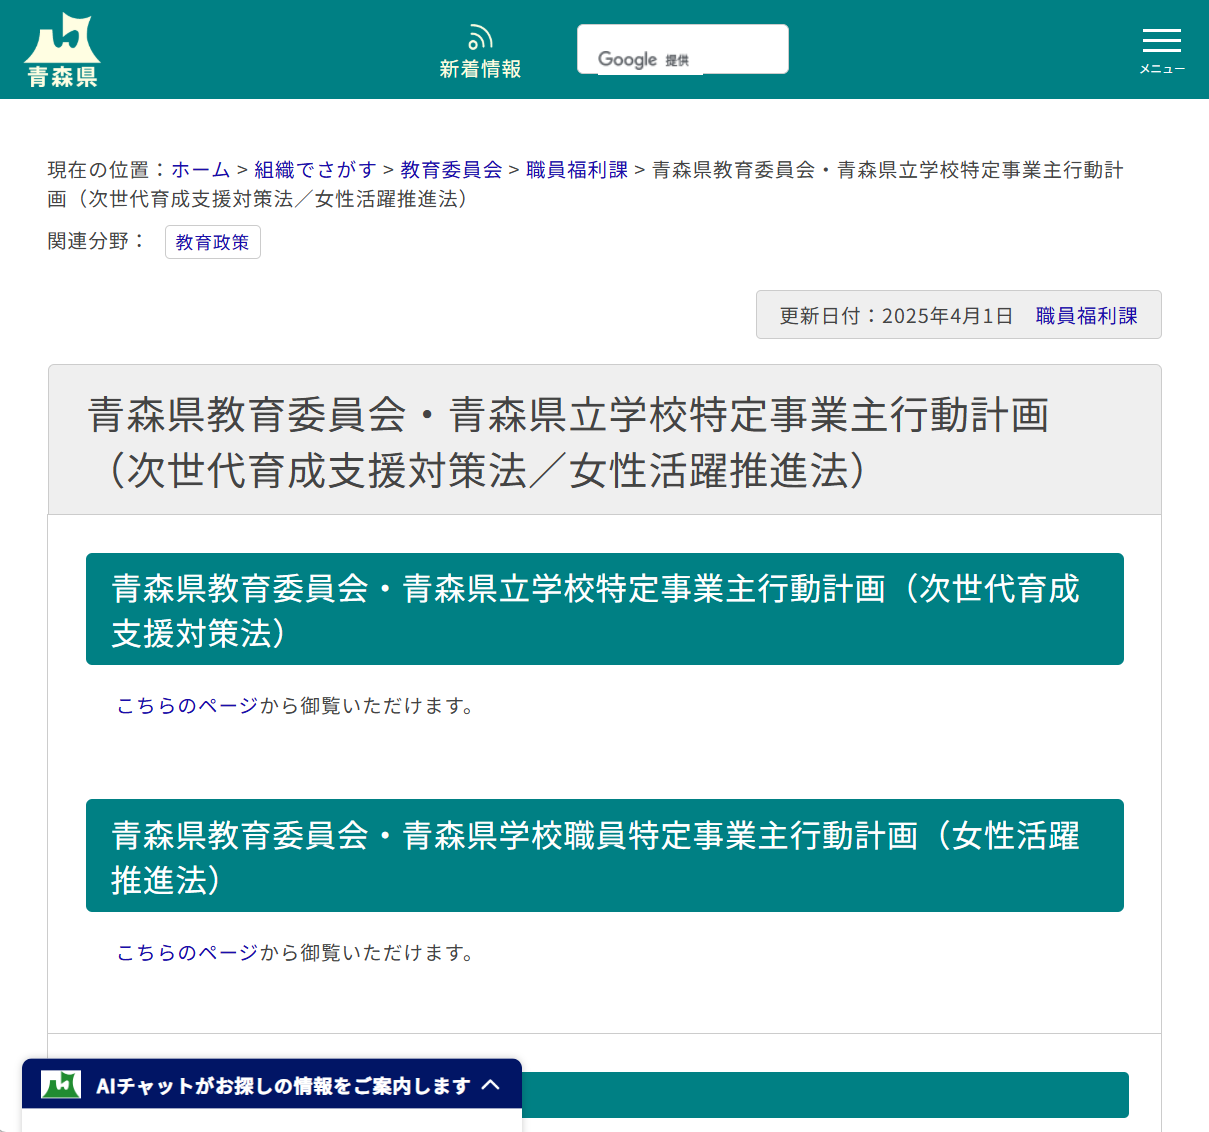Screen dimensions: 1209x1132
Task: Click the AI chat mascot icon
Action: (60, 1084)
